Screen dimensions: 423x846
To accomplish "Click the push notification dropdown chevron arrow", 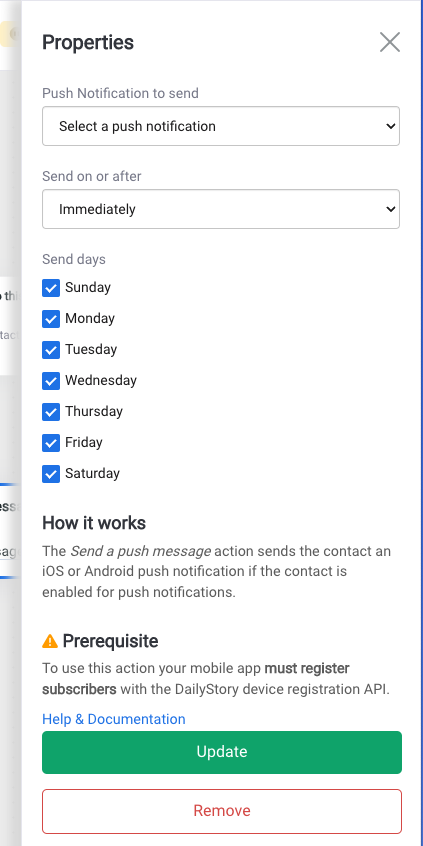I will 391,126.
